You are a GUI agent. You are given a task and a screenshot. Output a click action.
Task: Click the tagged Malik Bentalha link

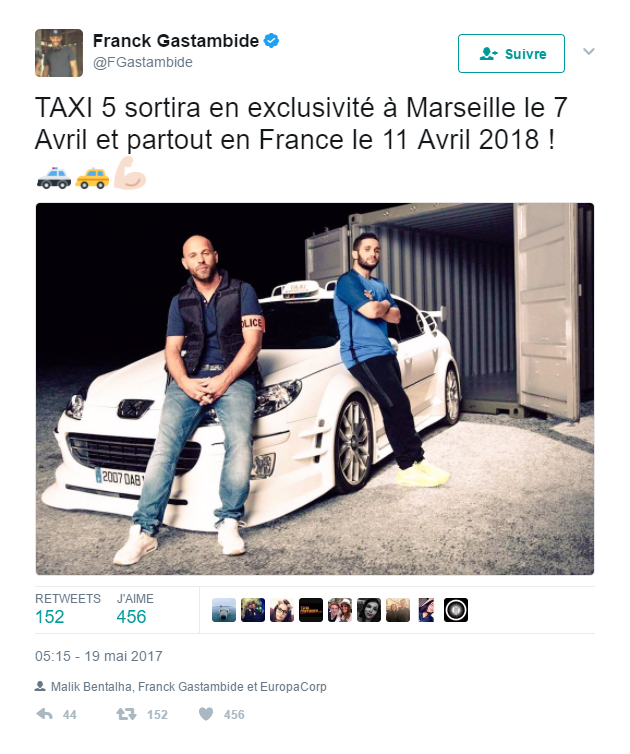[x=91, y=687]
